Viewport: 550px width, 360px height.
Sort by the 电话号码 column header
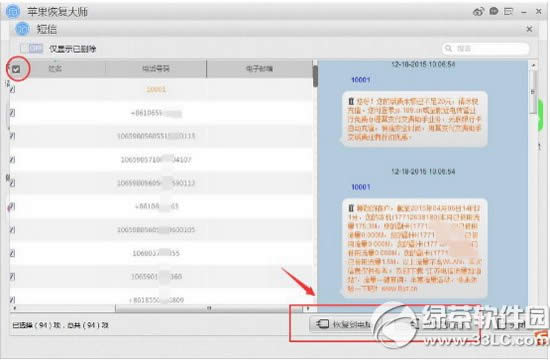156,68
